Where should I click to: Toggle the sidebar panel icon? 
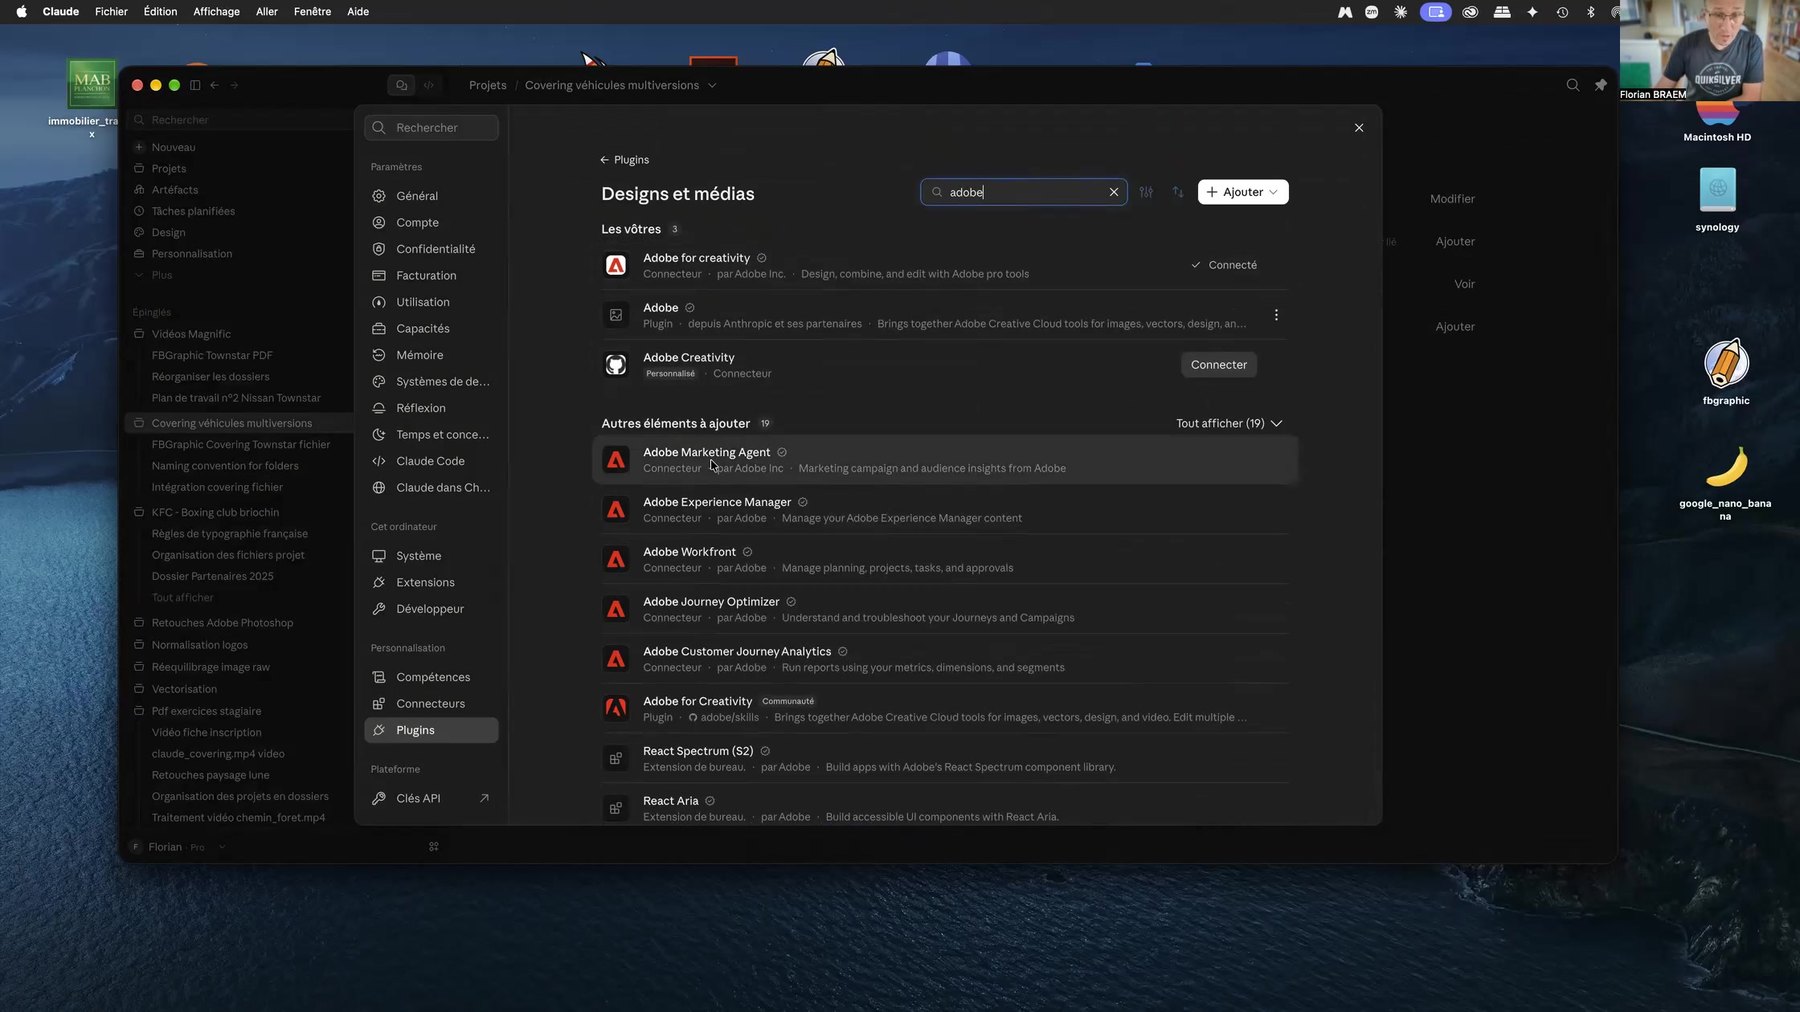coord(195,85)
